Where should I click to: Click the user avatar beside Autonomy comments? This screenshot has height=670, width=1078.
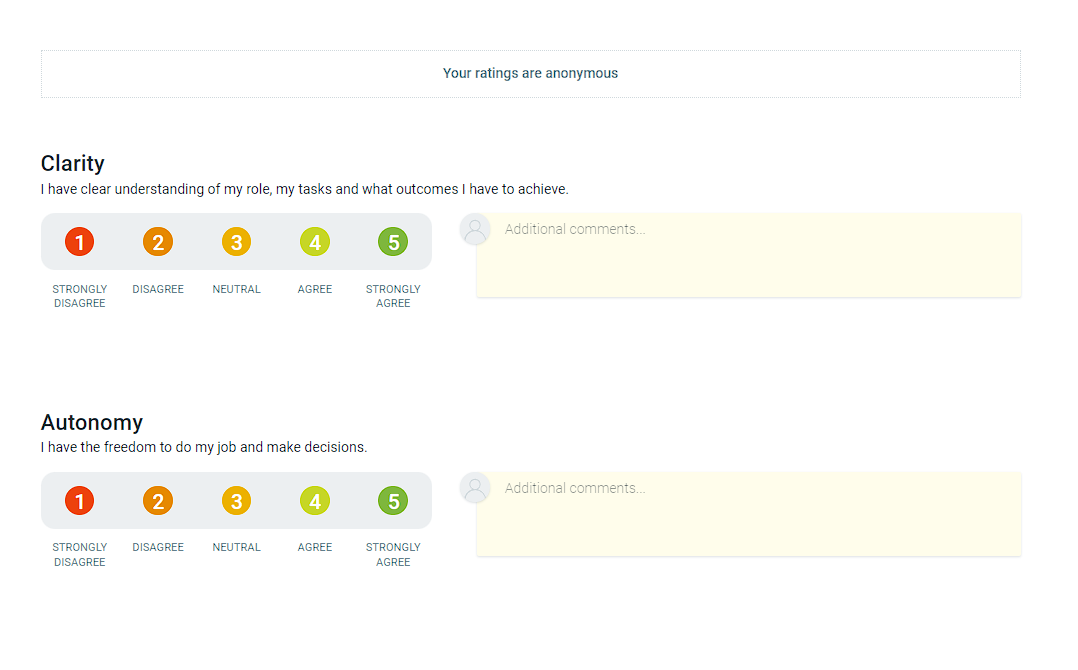click(475, 488)
